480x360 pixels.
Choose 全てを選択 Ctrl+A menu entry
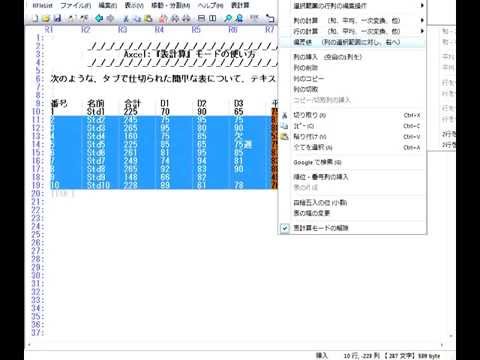(352, 147)
